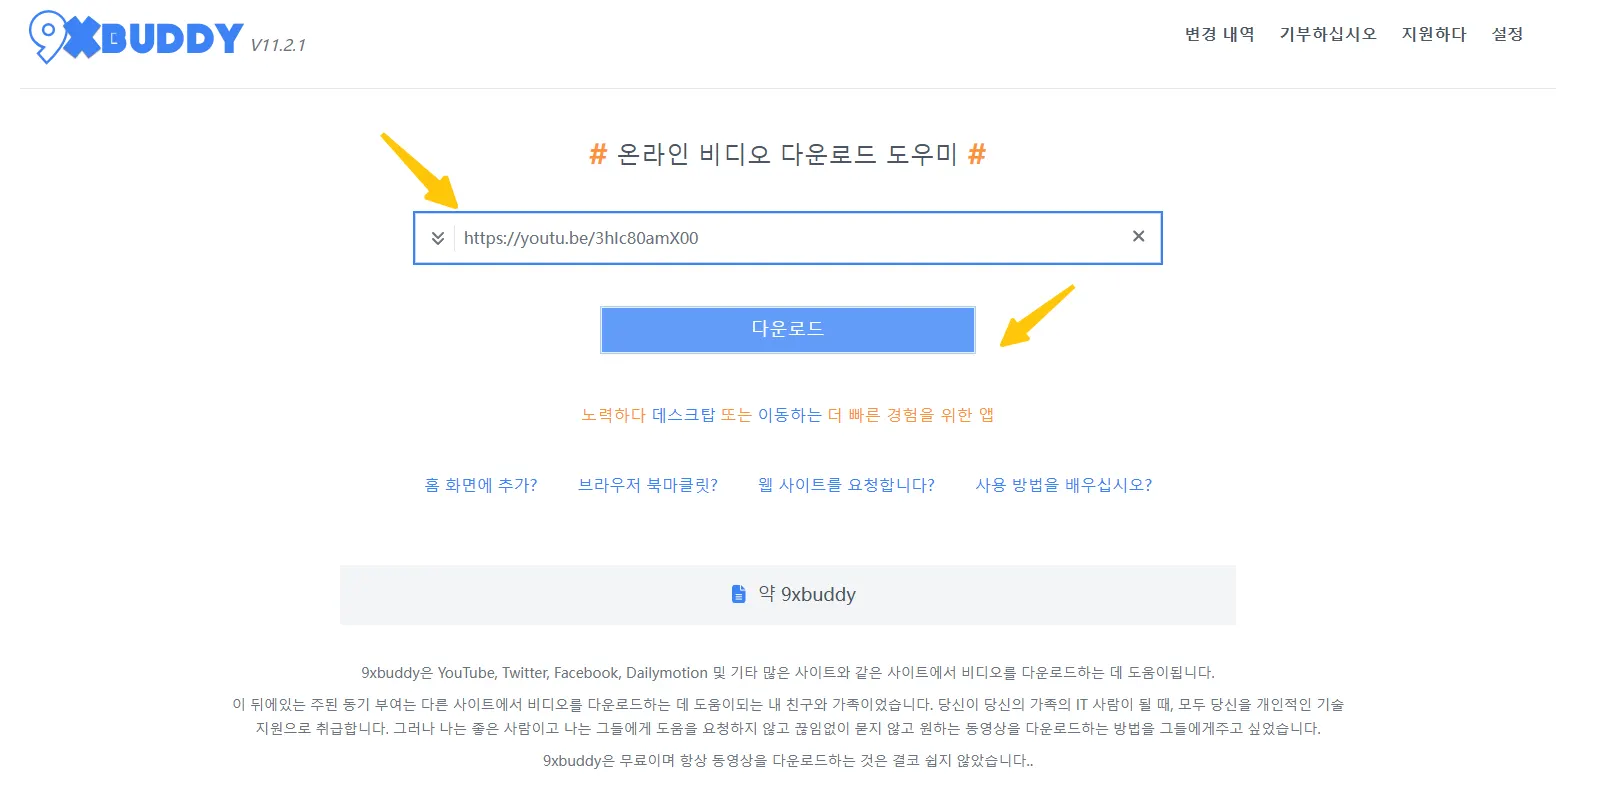Focus the URL input with the youtu.be link
Viewport: 1618px width, 796px height.
tap(790, 238)
